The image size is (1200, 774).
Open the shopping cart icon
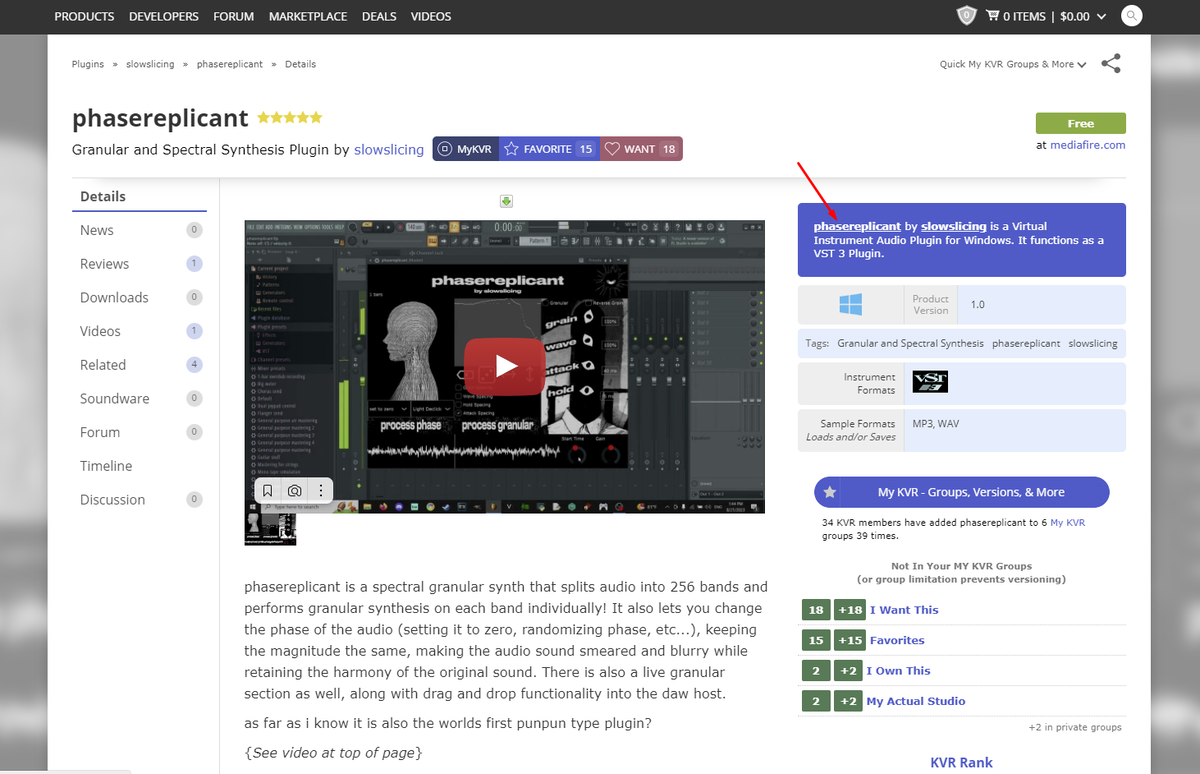tap(992, 16)
